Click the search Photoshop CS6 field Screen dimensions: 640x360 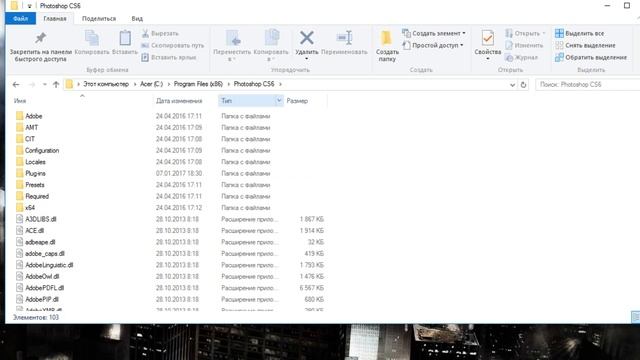pos(588,84)
